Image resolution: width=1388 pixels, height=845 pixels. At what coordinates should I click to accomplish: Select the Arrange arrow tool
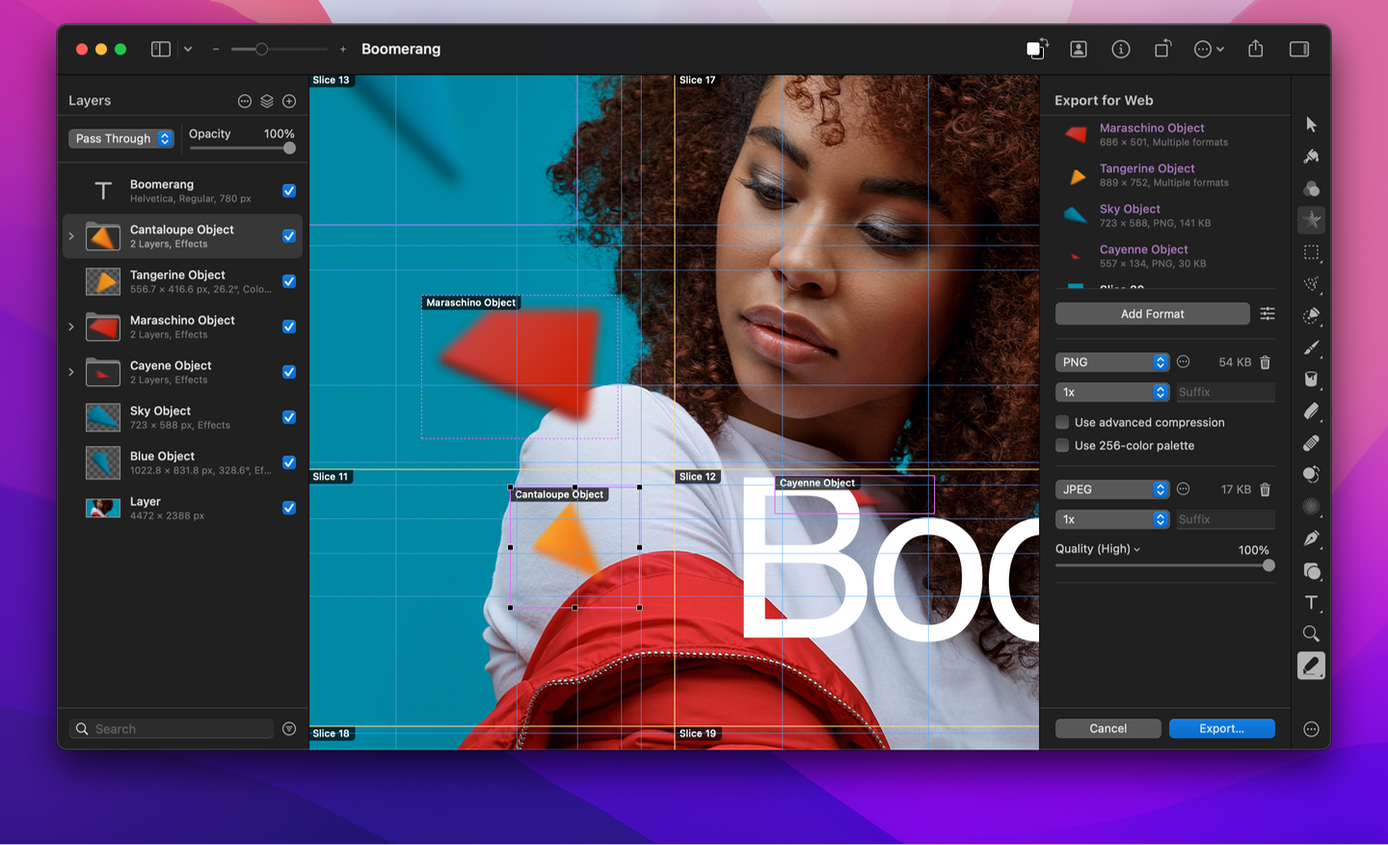pyautogui.click(x=1311, y=124)
